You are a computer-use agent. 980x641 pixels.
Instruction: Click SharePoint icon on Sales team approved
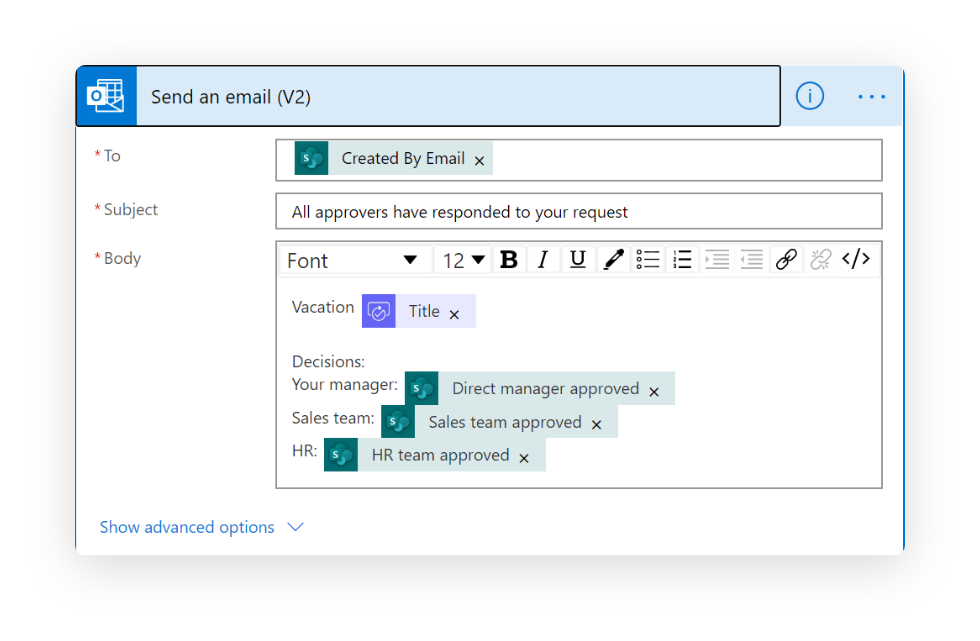click(398, 422)
